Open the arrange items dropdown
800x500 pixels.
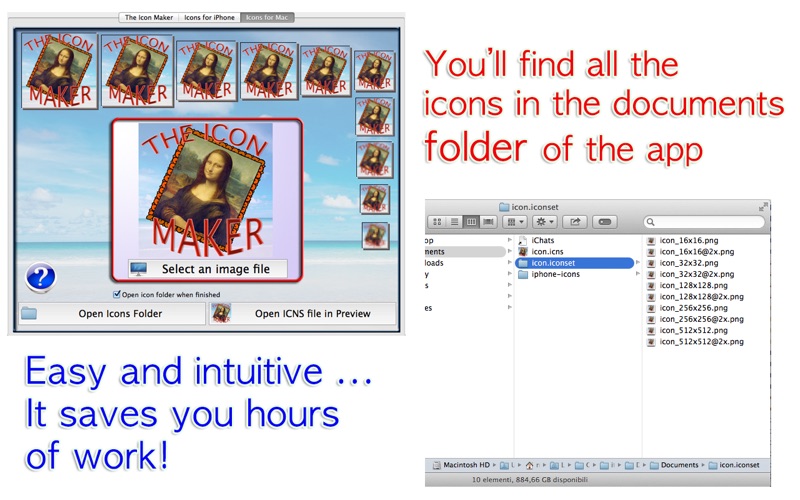(515, 222)
